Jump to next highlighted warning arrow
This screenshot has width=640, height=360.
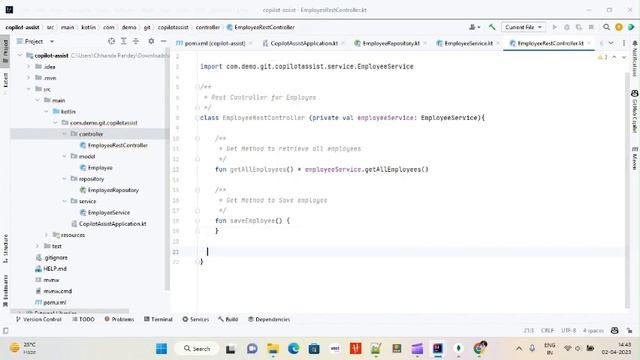coord(624,57)
